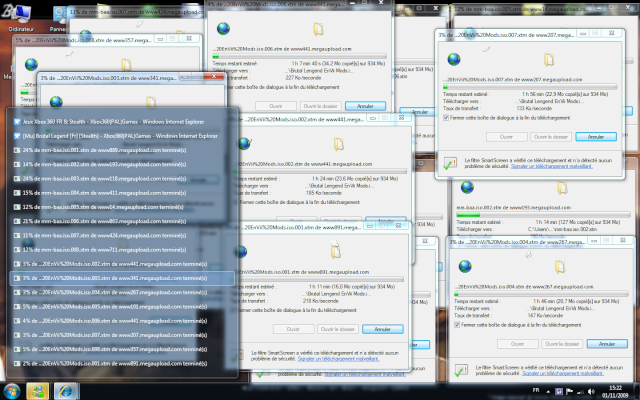Click 'Signaler un téléchargement malveillant' in www891 dialog
Image resolution: width=640 pixels, height=400 pixels.
339,359
